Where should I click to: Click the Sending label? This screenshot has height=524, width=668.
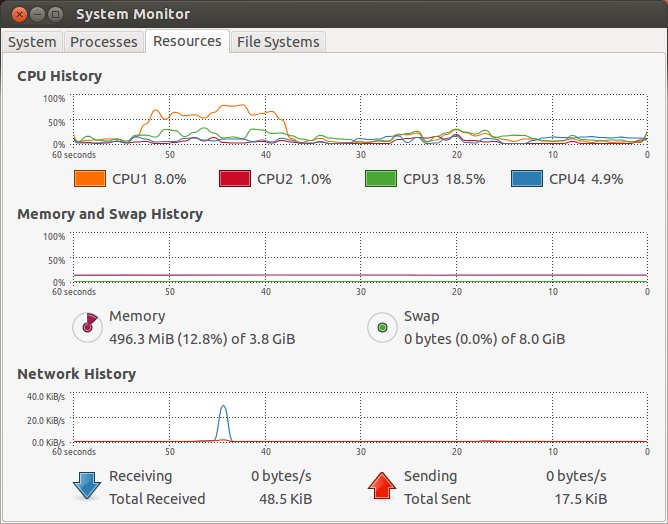click(430, 476)
